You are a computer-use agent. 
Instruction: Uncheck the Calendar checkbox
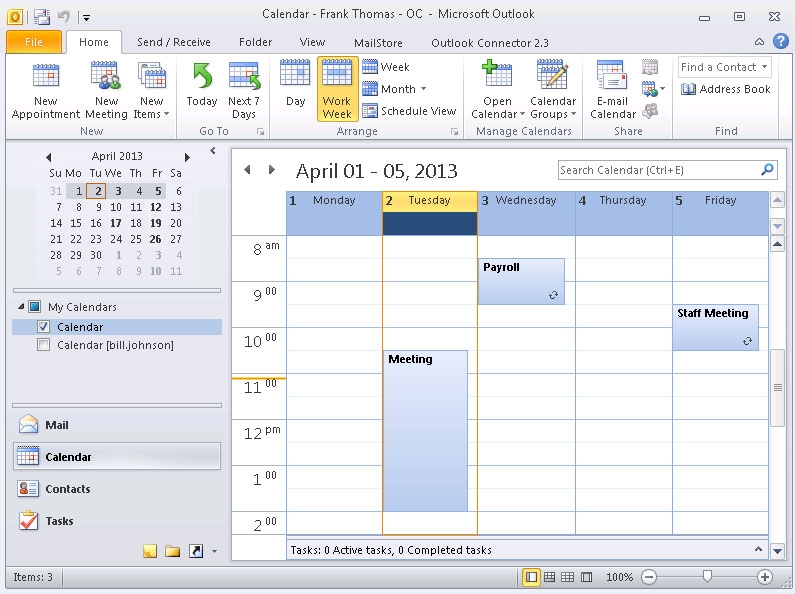[44, 327]
